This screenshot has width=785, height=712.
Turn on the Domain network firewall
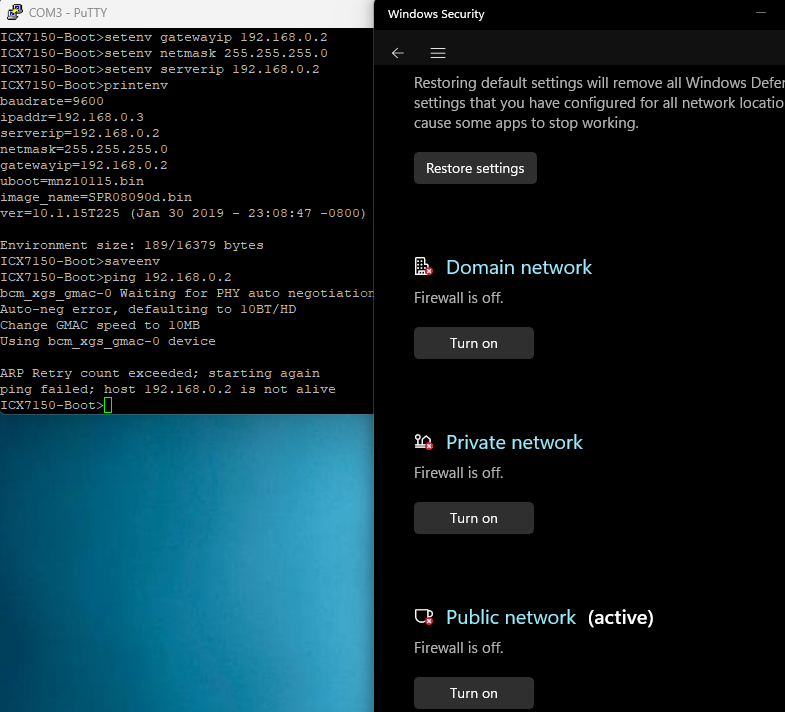coord(473,343)
